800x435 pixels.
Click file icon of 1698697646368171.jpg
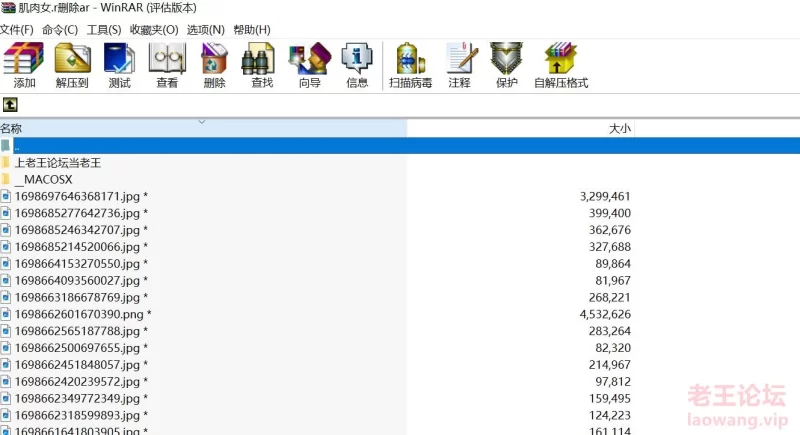(x=6, y=196)
